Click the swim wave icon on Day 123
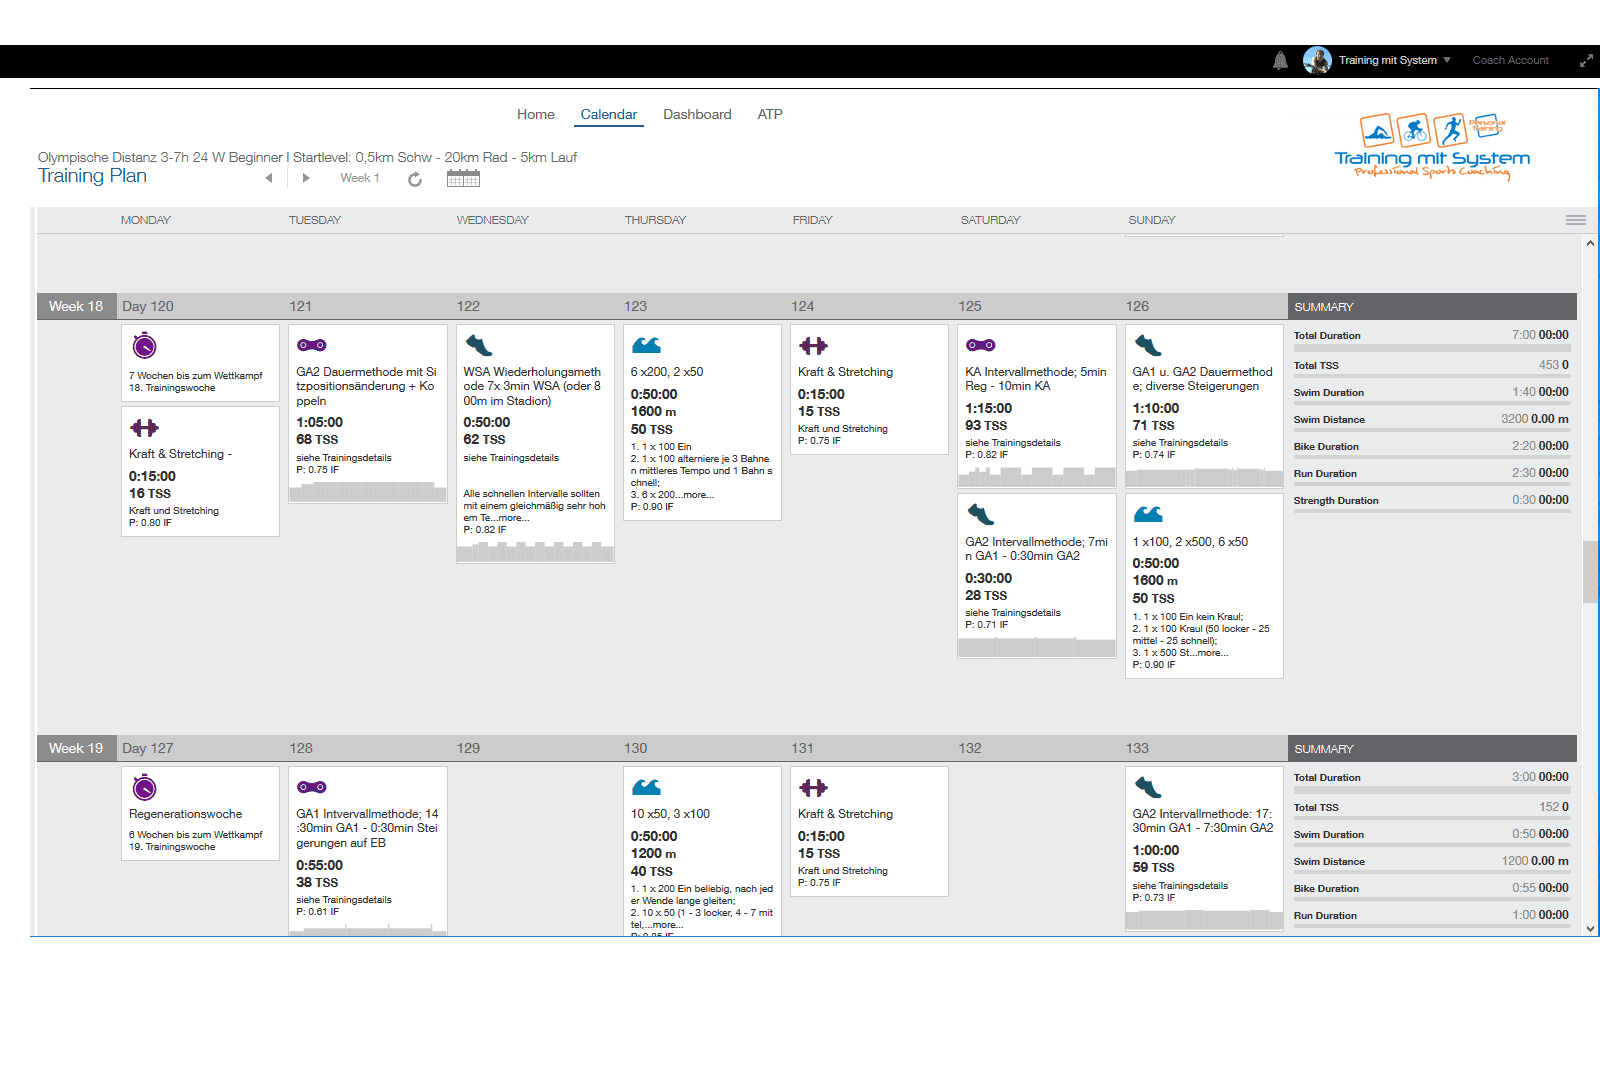This screenshot has width=1600, height=1067. [x=646, y=346]
